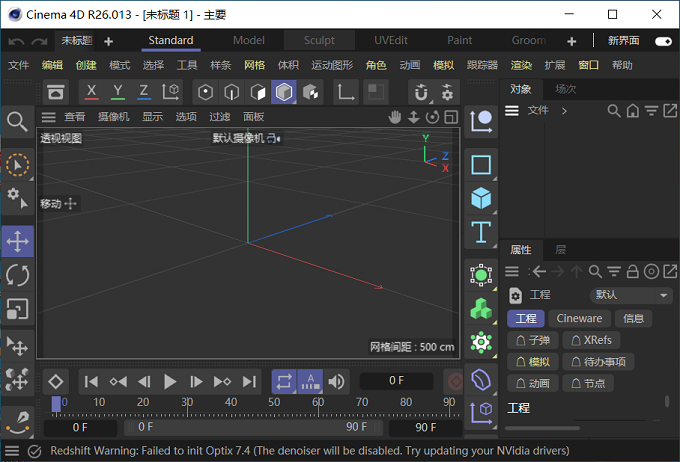
Task: Choose the Rectangle spline tool
Action: (x=481, y=165)
